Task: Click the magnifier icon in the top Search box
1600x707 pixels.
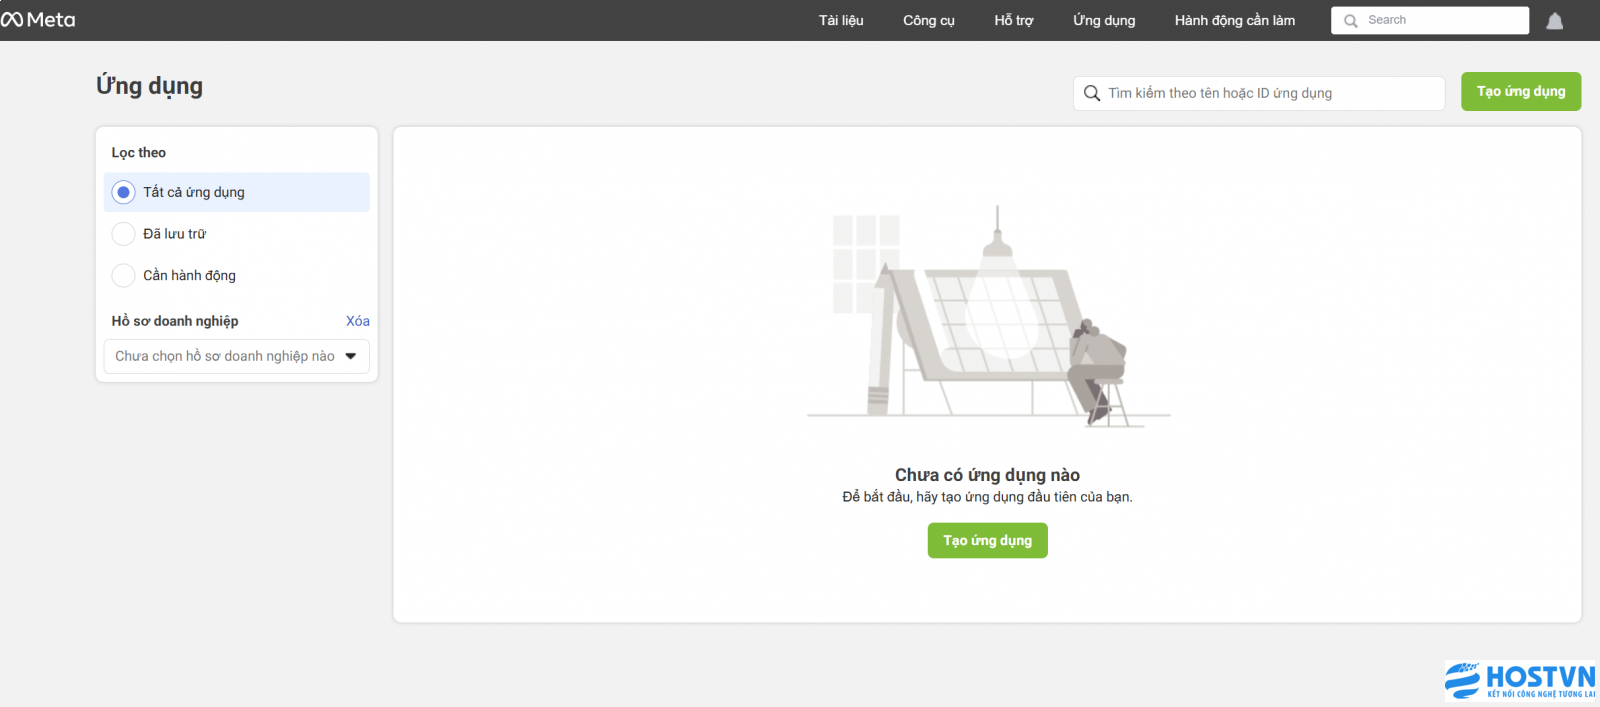Action: tap(1351, 21)
